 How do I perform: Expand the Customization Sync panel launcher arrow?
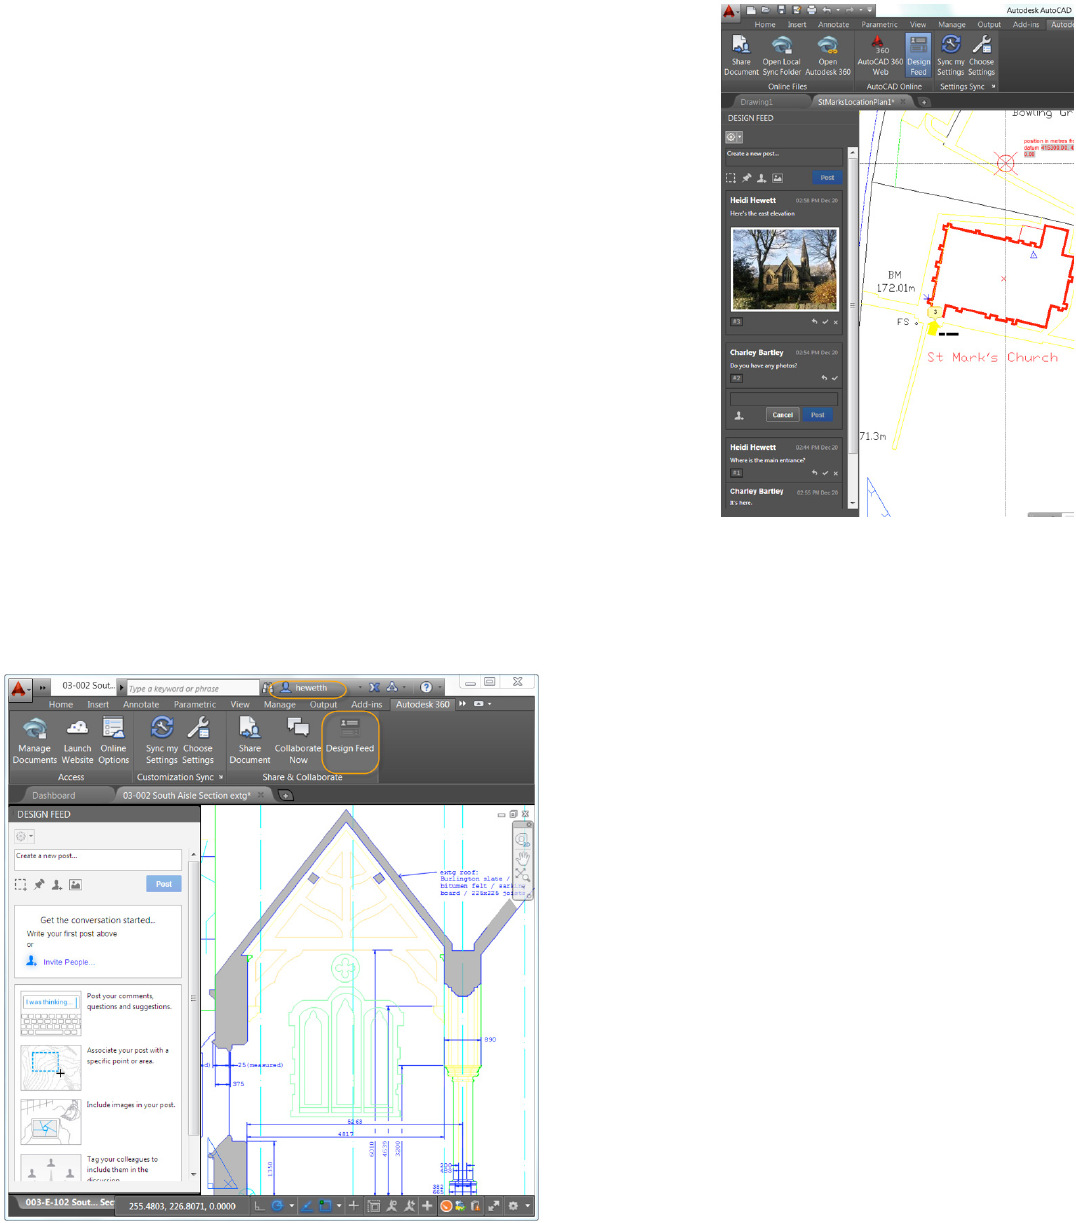[221, 778]
